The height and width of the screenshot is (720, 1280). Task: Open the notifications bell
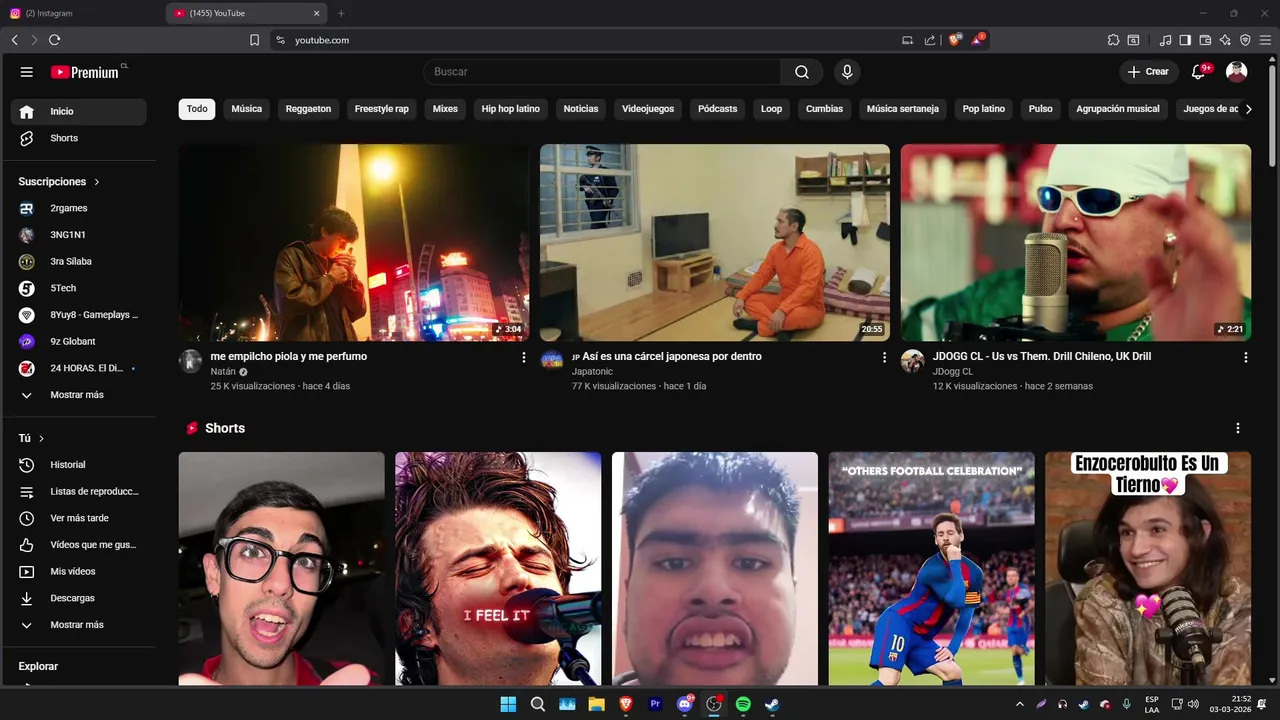1199,72
